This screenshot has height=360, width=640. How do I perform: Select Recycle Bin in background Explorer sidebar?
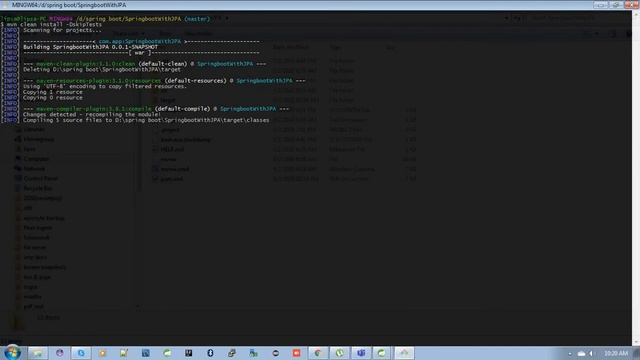tap(38, 189)
